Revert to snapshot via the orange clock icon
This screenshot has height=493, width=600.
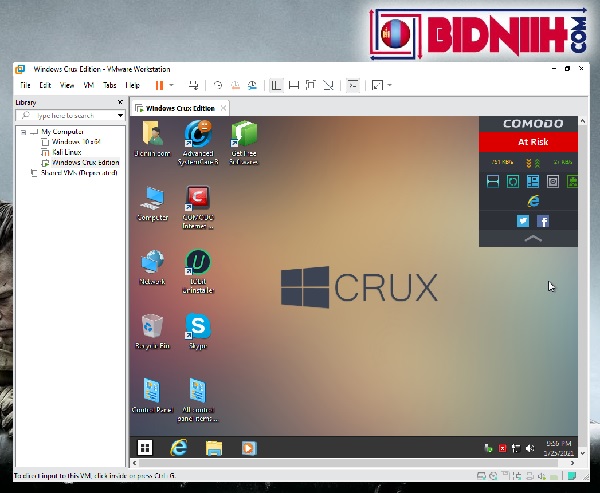(x=235, y=85)
